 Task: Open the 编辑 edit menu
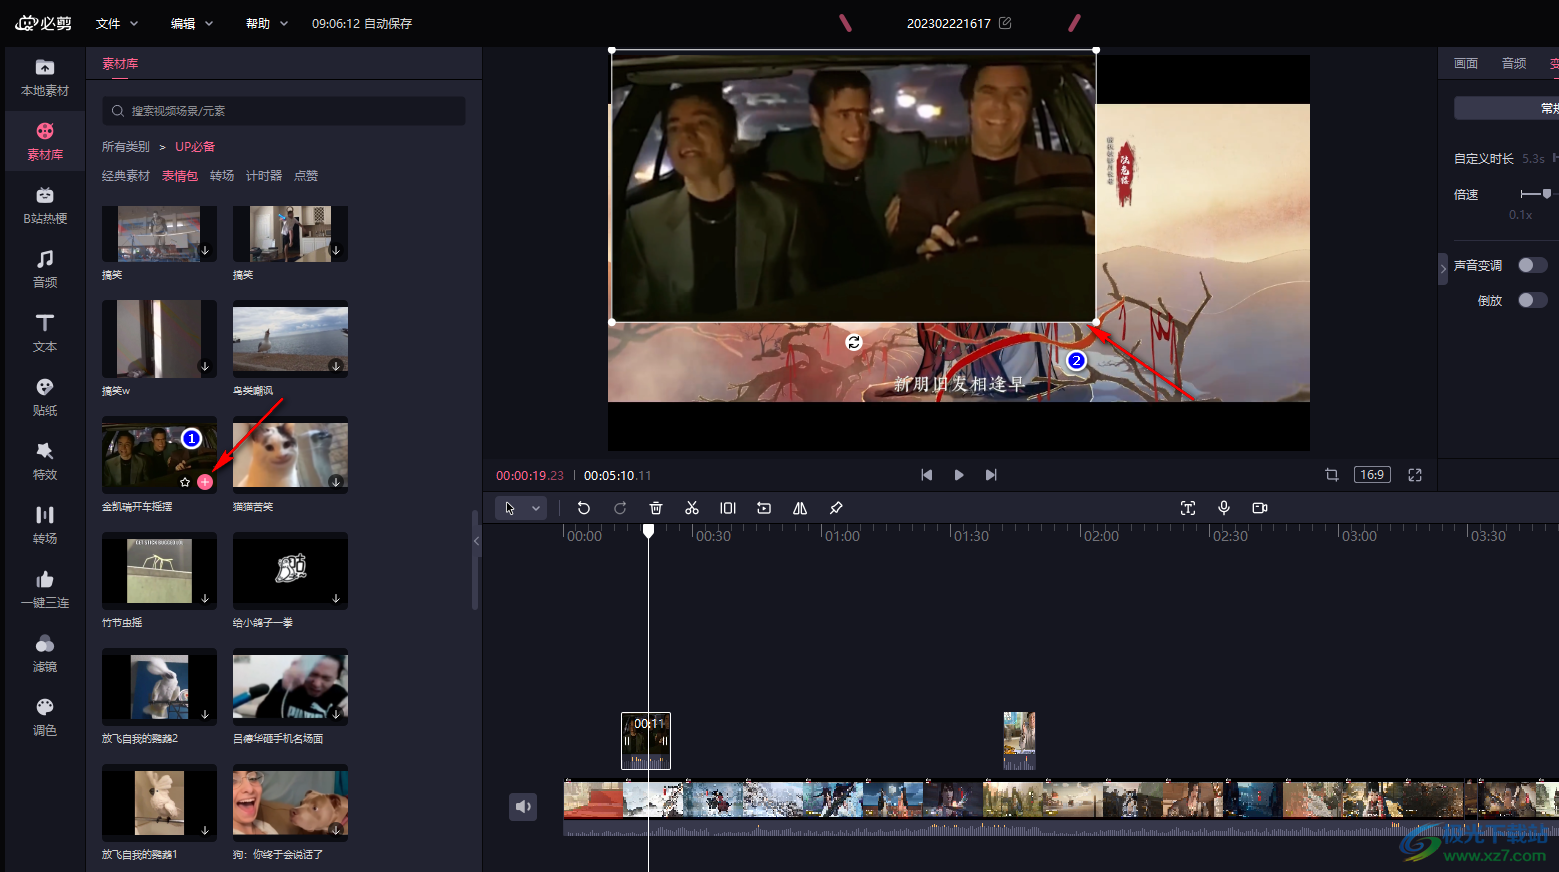tap(192, 23)
